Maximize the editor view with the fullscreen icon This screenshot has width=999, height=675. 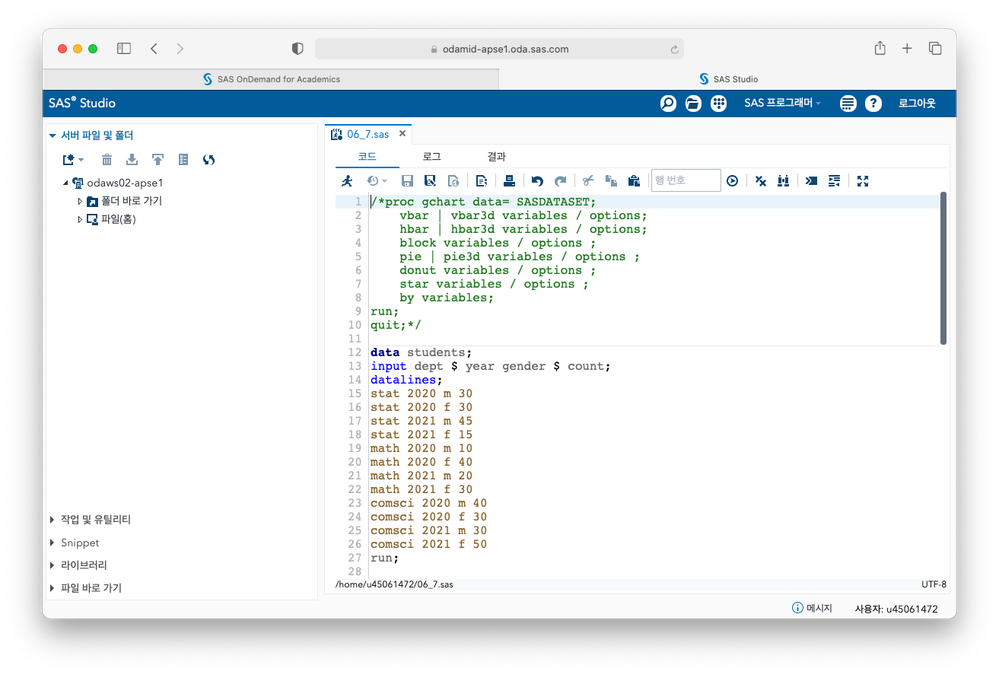coord(863,181)
